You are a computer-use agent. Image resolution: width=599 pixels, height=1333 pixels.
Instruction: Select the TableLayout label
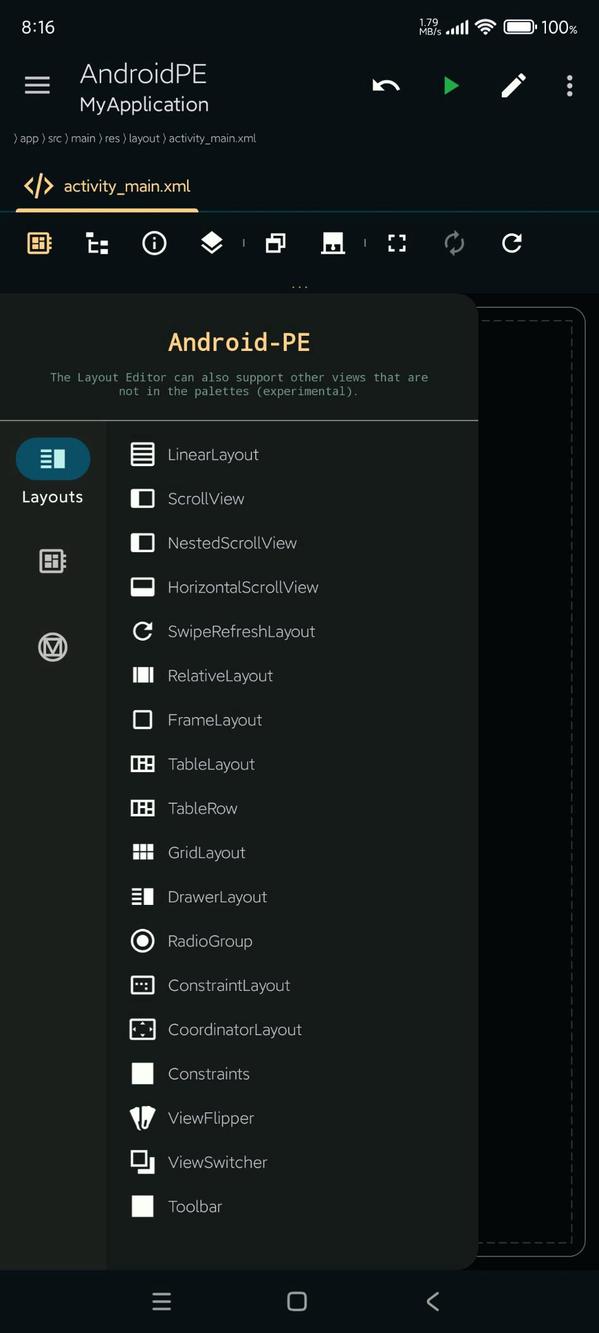tap(211, 764)
